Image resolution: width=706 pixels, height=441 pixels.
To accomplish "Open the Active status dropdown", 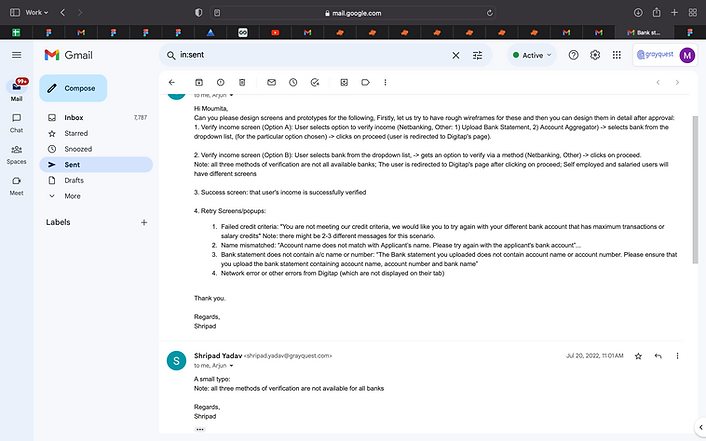I will [x=532, y=55].
